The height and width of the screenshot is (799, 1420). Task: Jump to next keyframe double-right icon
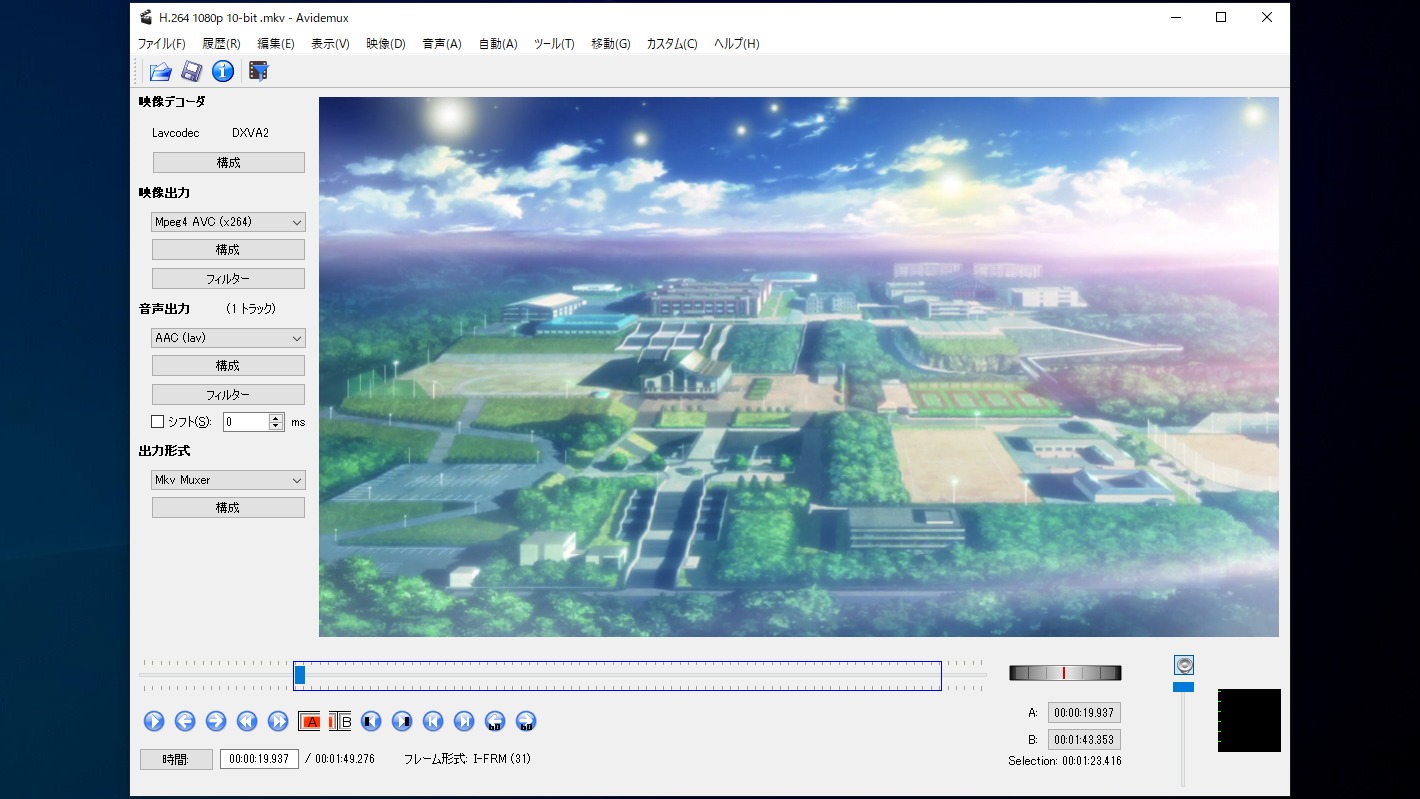tap(278, 721)
